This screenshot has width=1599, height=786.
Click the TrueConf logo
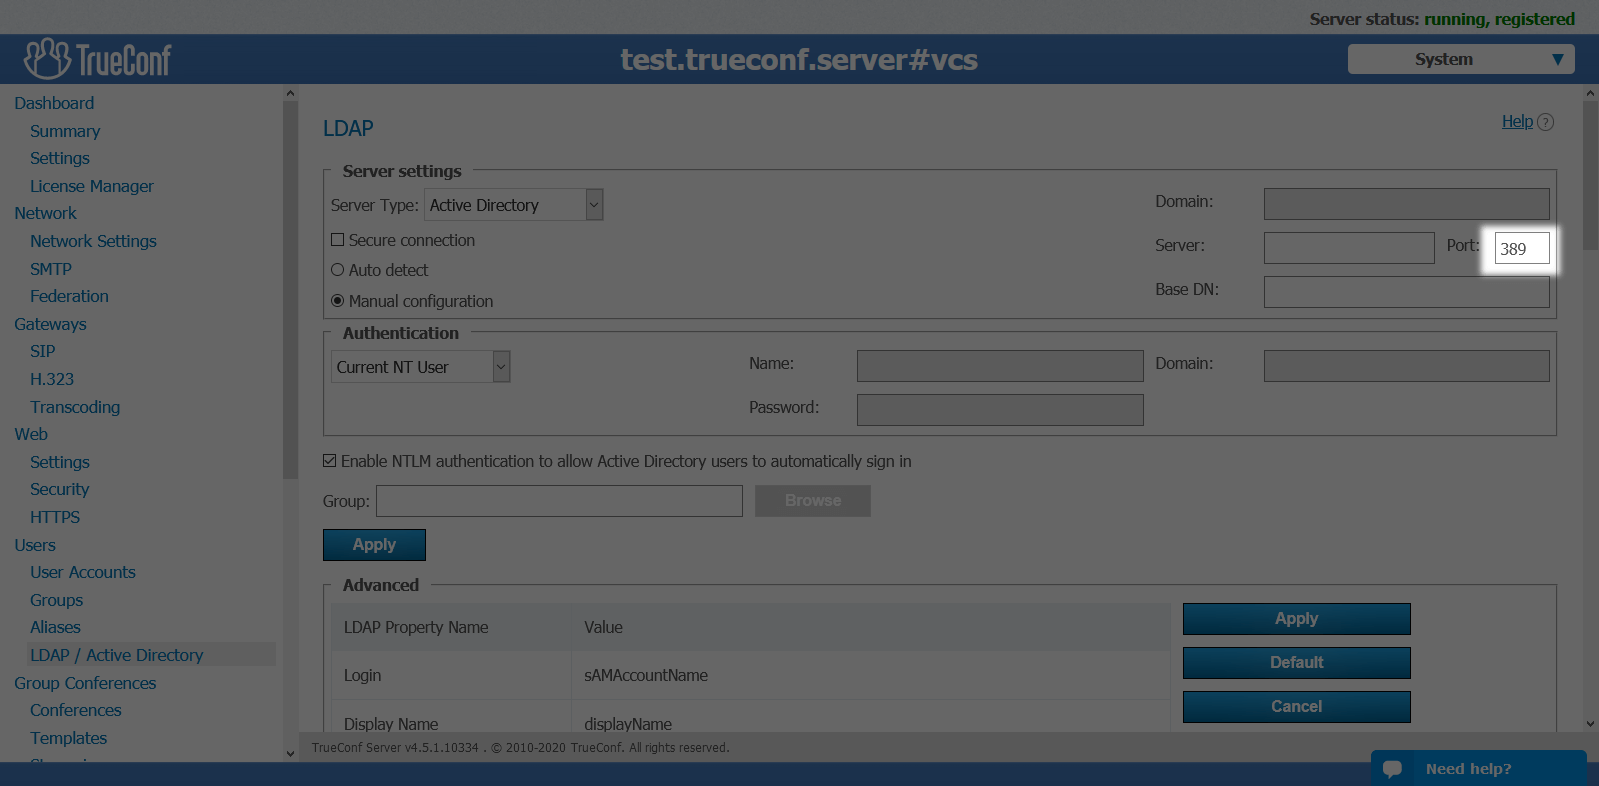98,59
